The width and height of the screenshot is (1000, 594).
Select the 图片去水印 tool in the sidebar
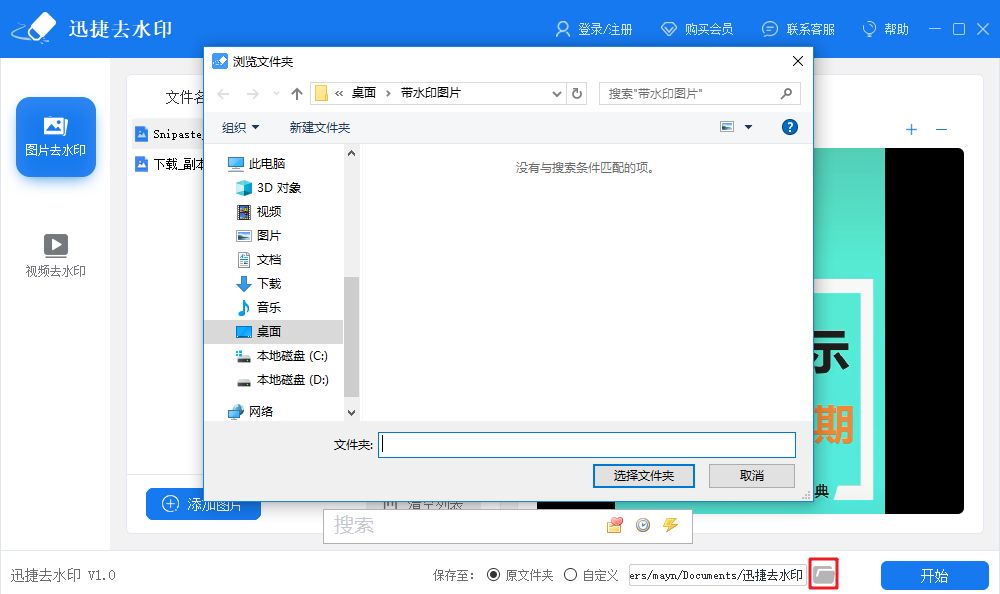55,137
